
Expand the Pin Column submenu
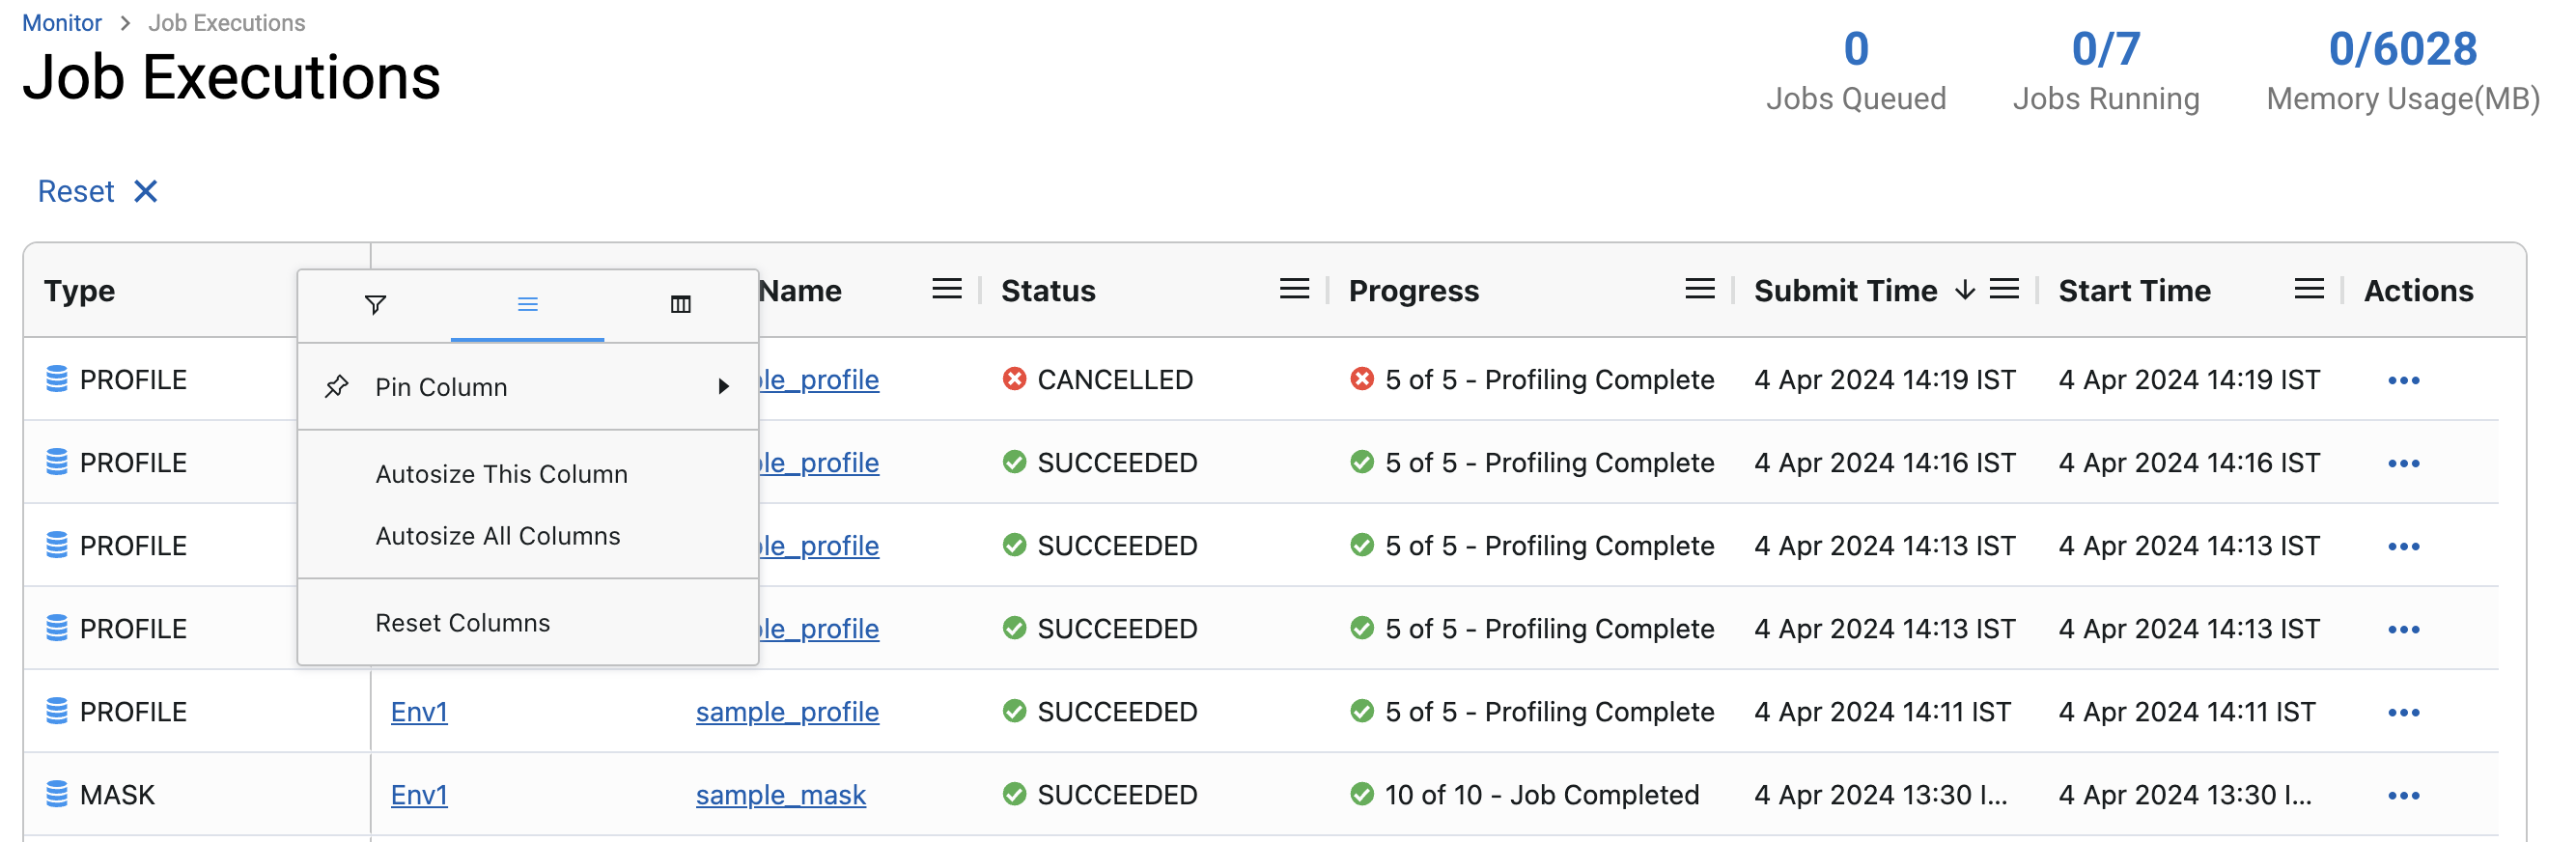(x=527, y=387)
